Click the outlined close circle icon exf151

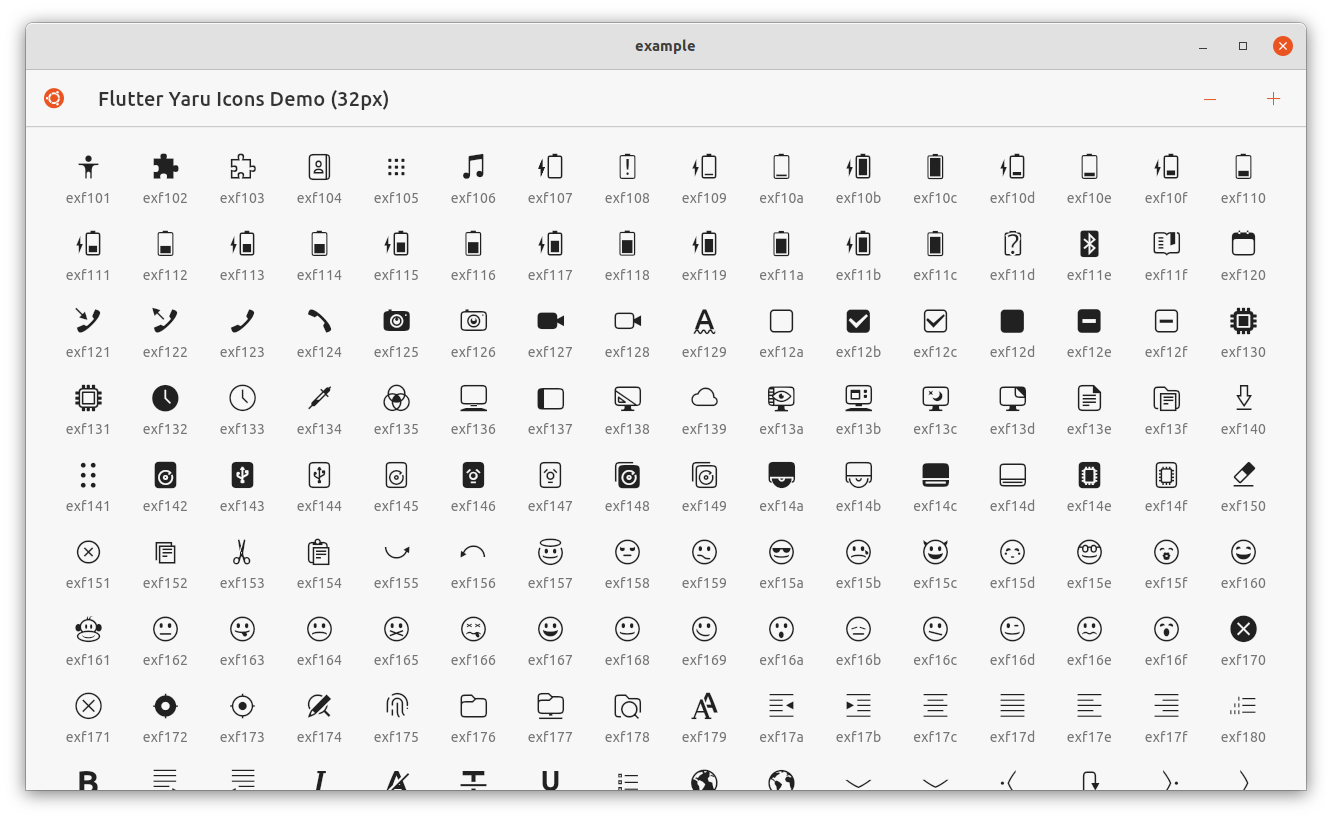tap(88, 551)
